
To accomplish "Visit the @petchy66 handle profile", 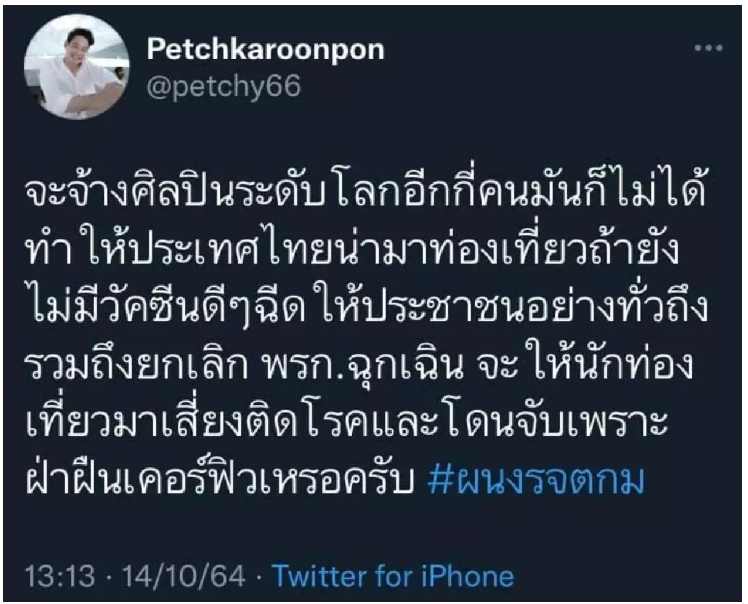I will [x=224, y=87].
